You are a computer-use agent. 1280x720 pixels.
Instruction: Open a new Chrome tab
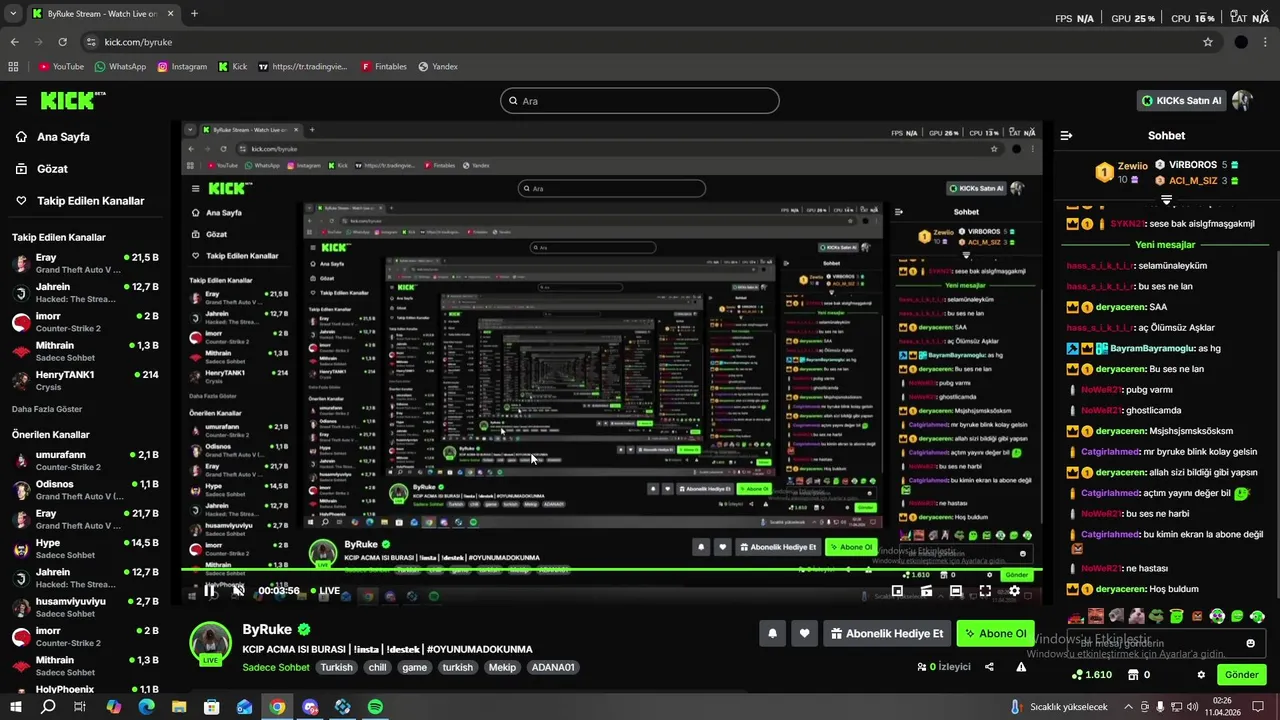[x=194, y=14]
